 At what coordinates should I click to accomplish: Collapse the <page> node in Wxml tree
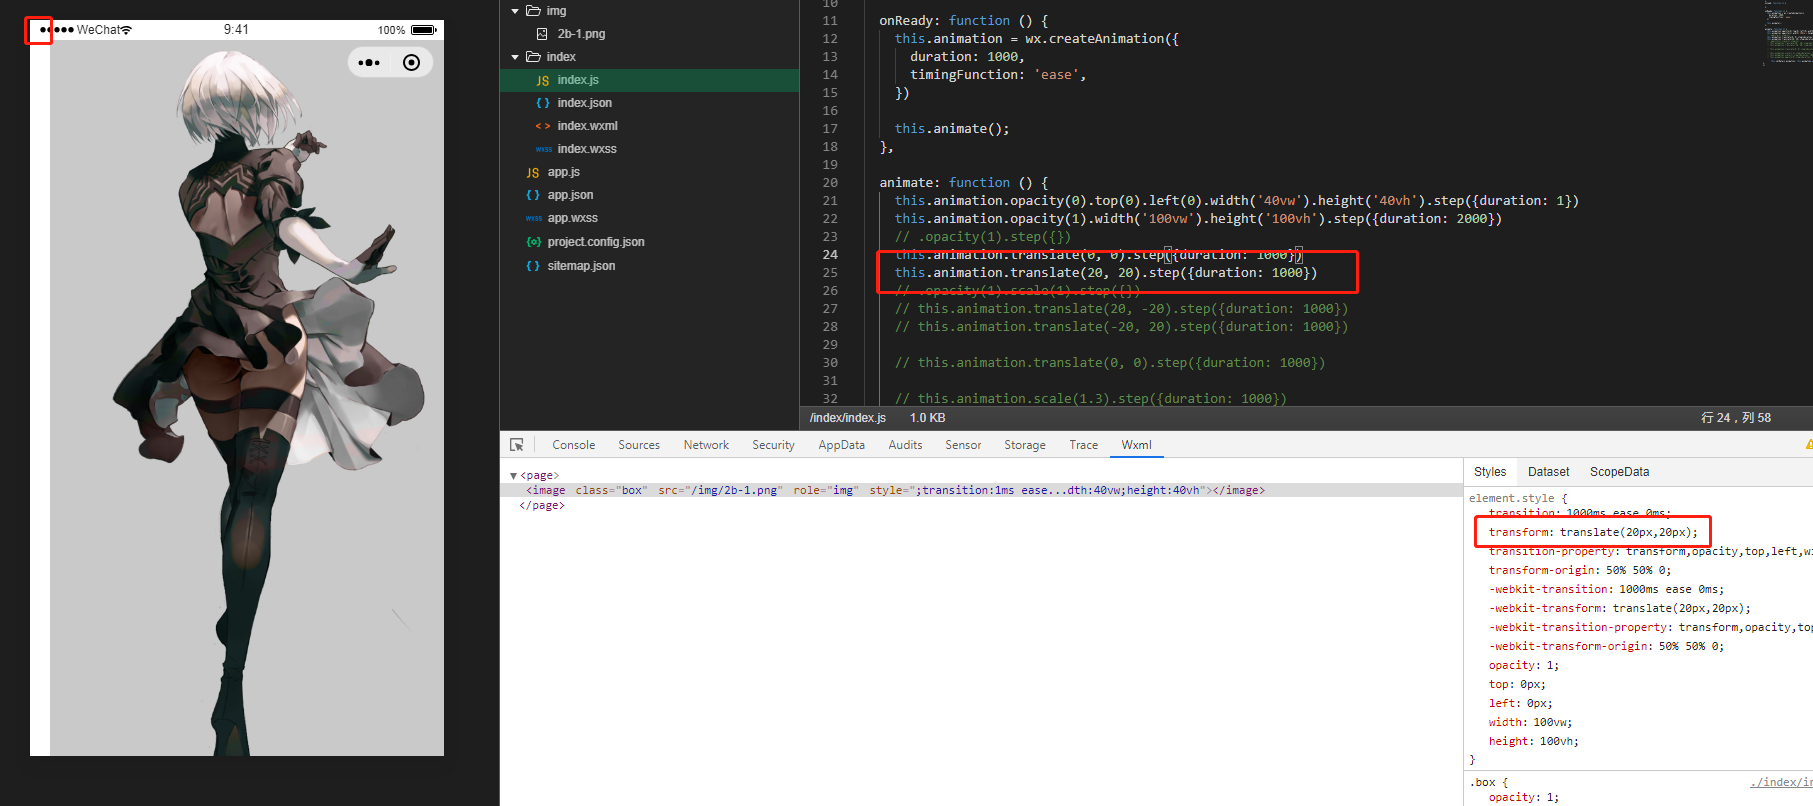click(513, 476)
